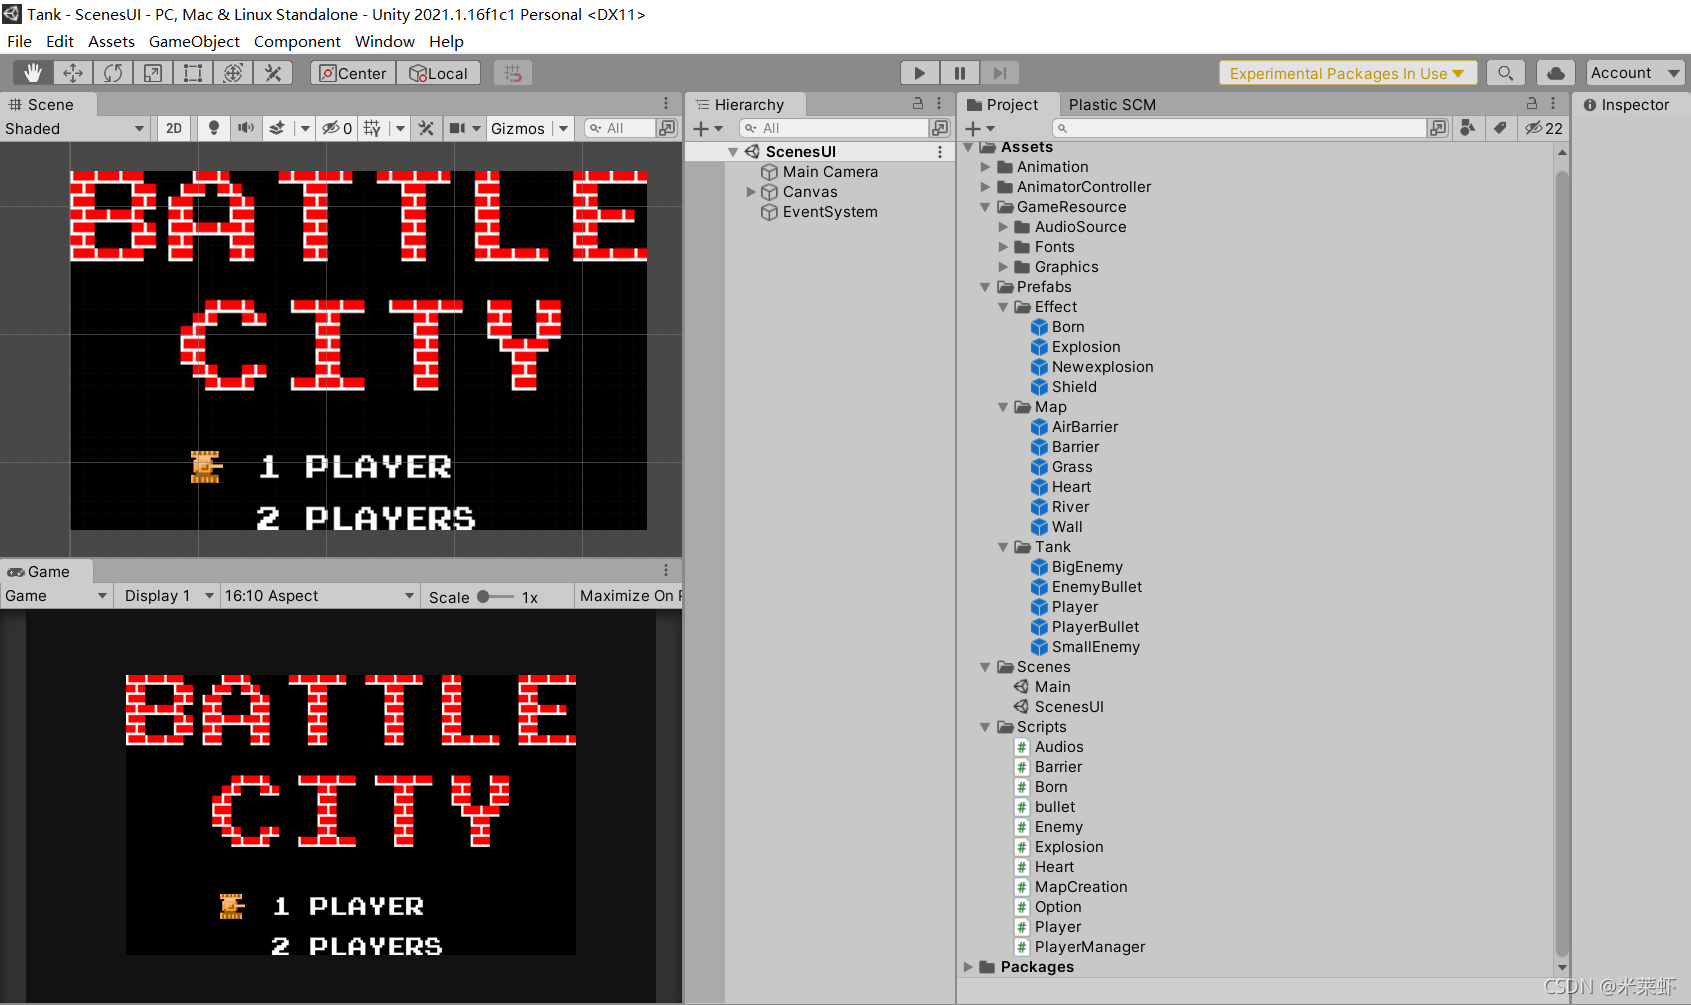Toggle hidden packages count icon (22)
Image resolution: width=1691 pixels, height=1005 pixels.
click(1543, 128)
